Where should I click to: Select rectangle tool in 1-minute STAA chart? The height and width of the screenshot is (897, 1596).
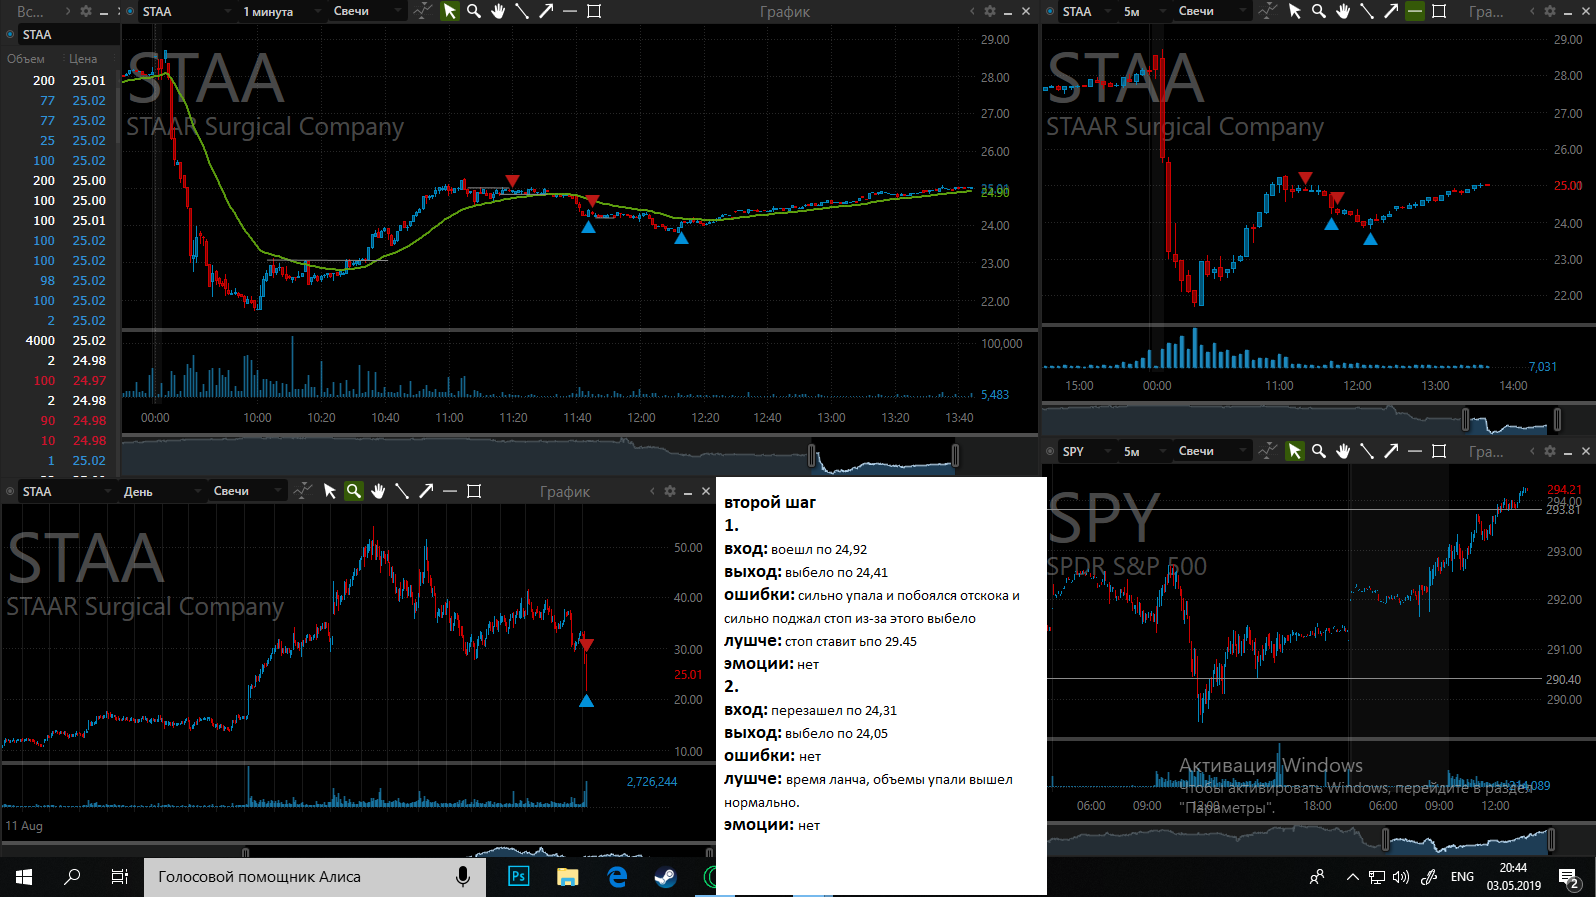(x=594, y=11)
